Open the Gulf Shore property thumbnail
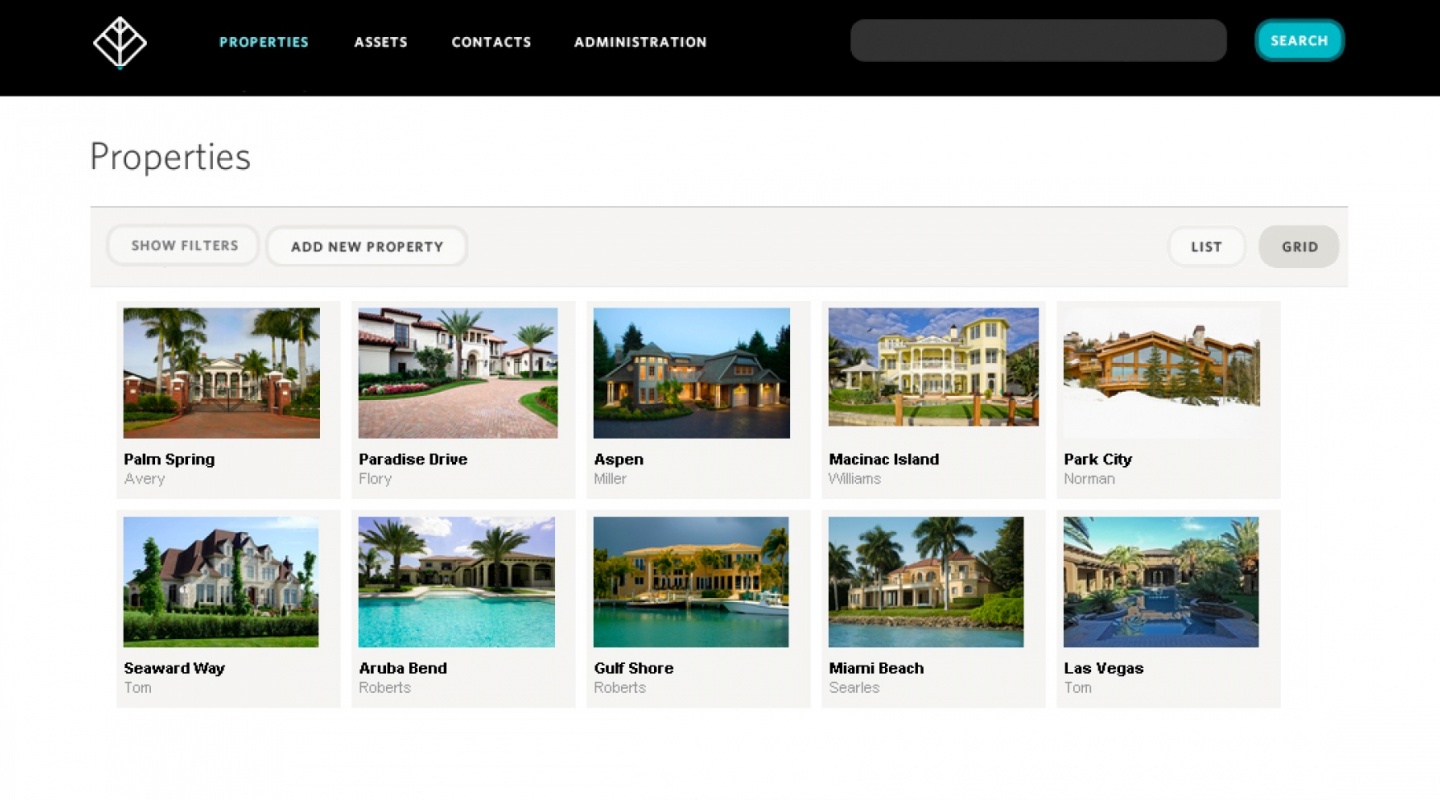Image resolution: width=1440 pixels, height=800 pixels. tap(691, 582)
